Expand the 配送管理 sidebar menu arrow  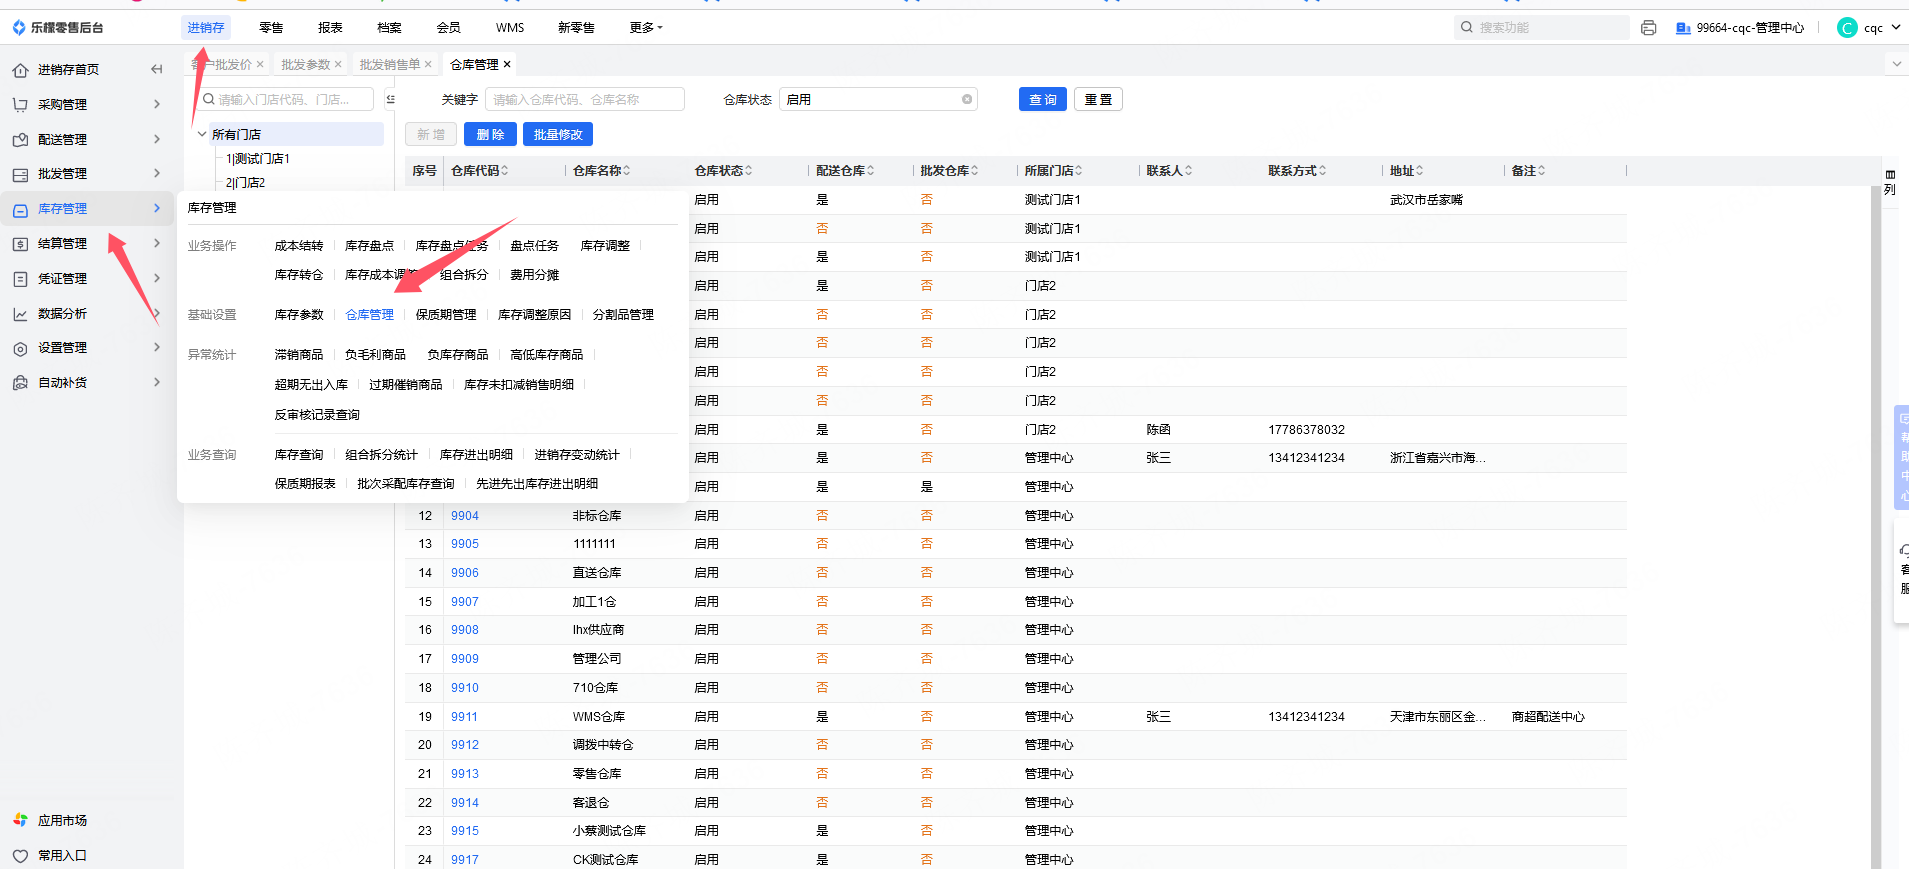pos(157,139)
